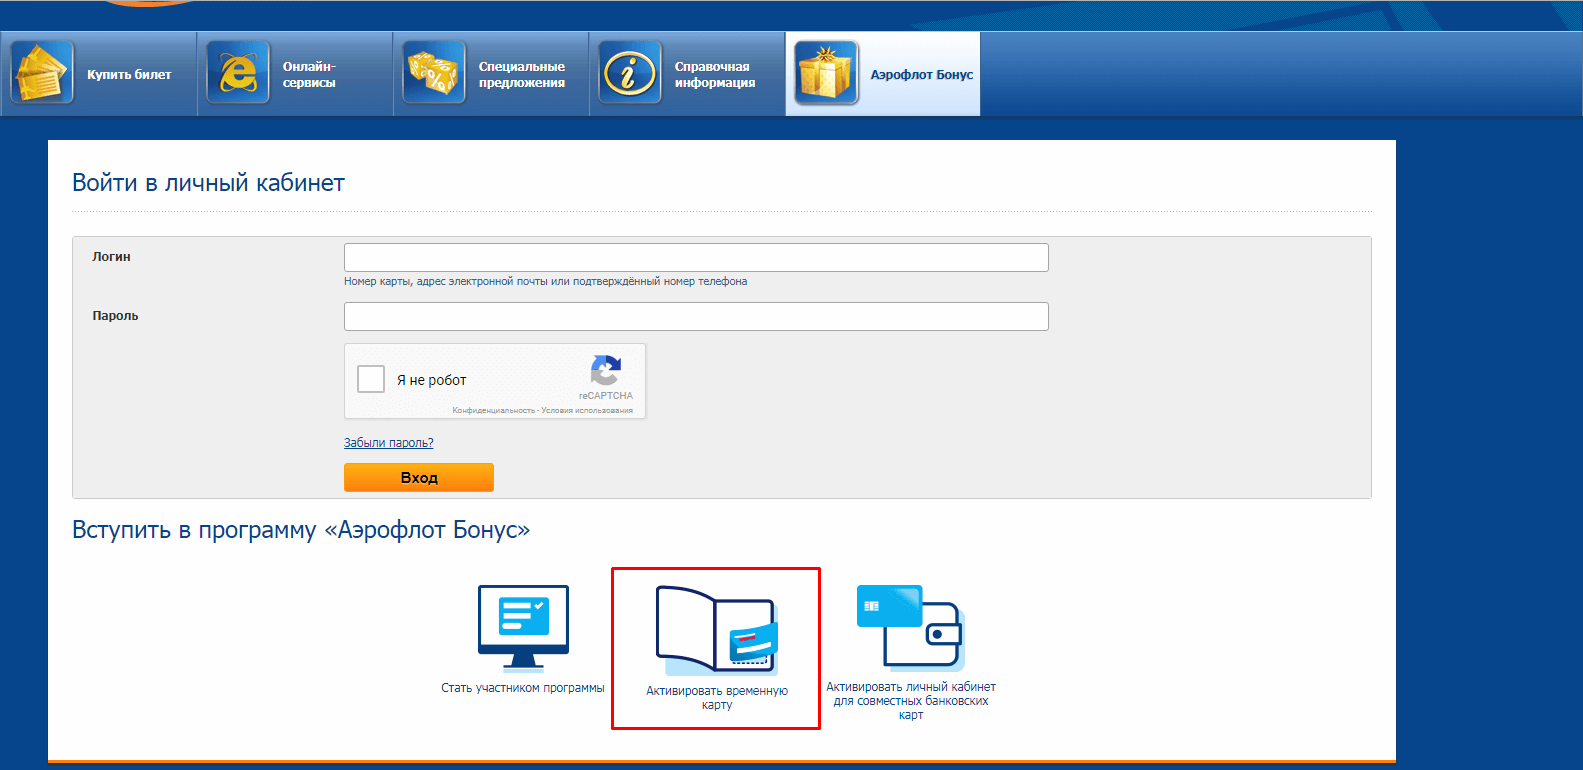Click the wallet with bank card icon

pos(910,627)
